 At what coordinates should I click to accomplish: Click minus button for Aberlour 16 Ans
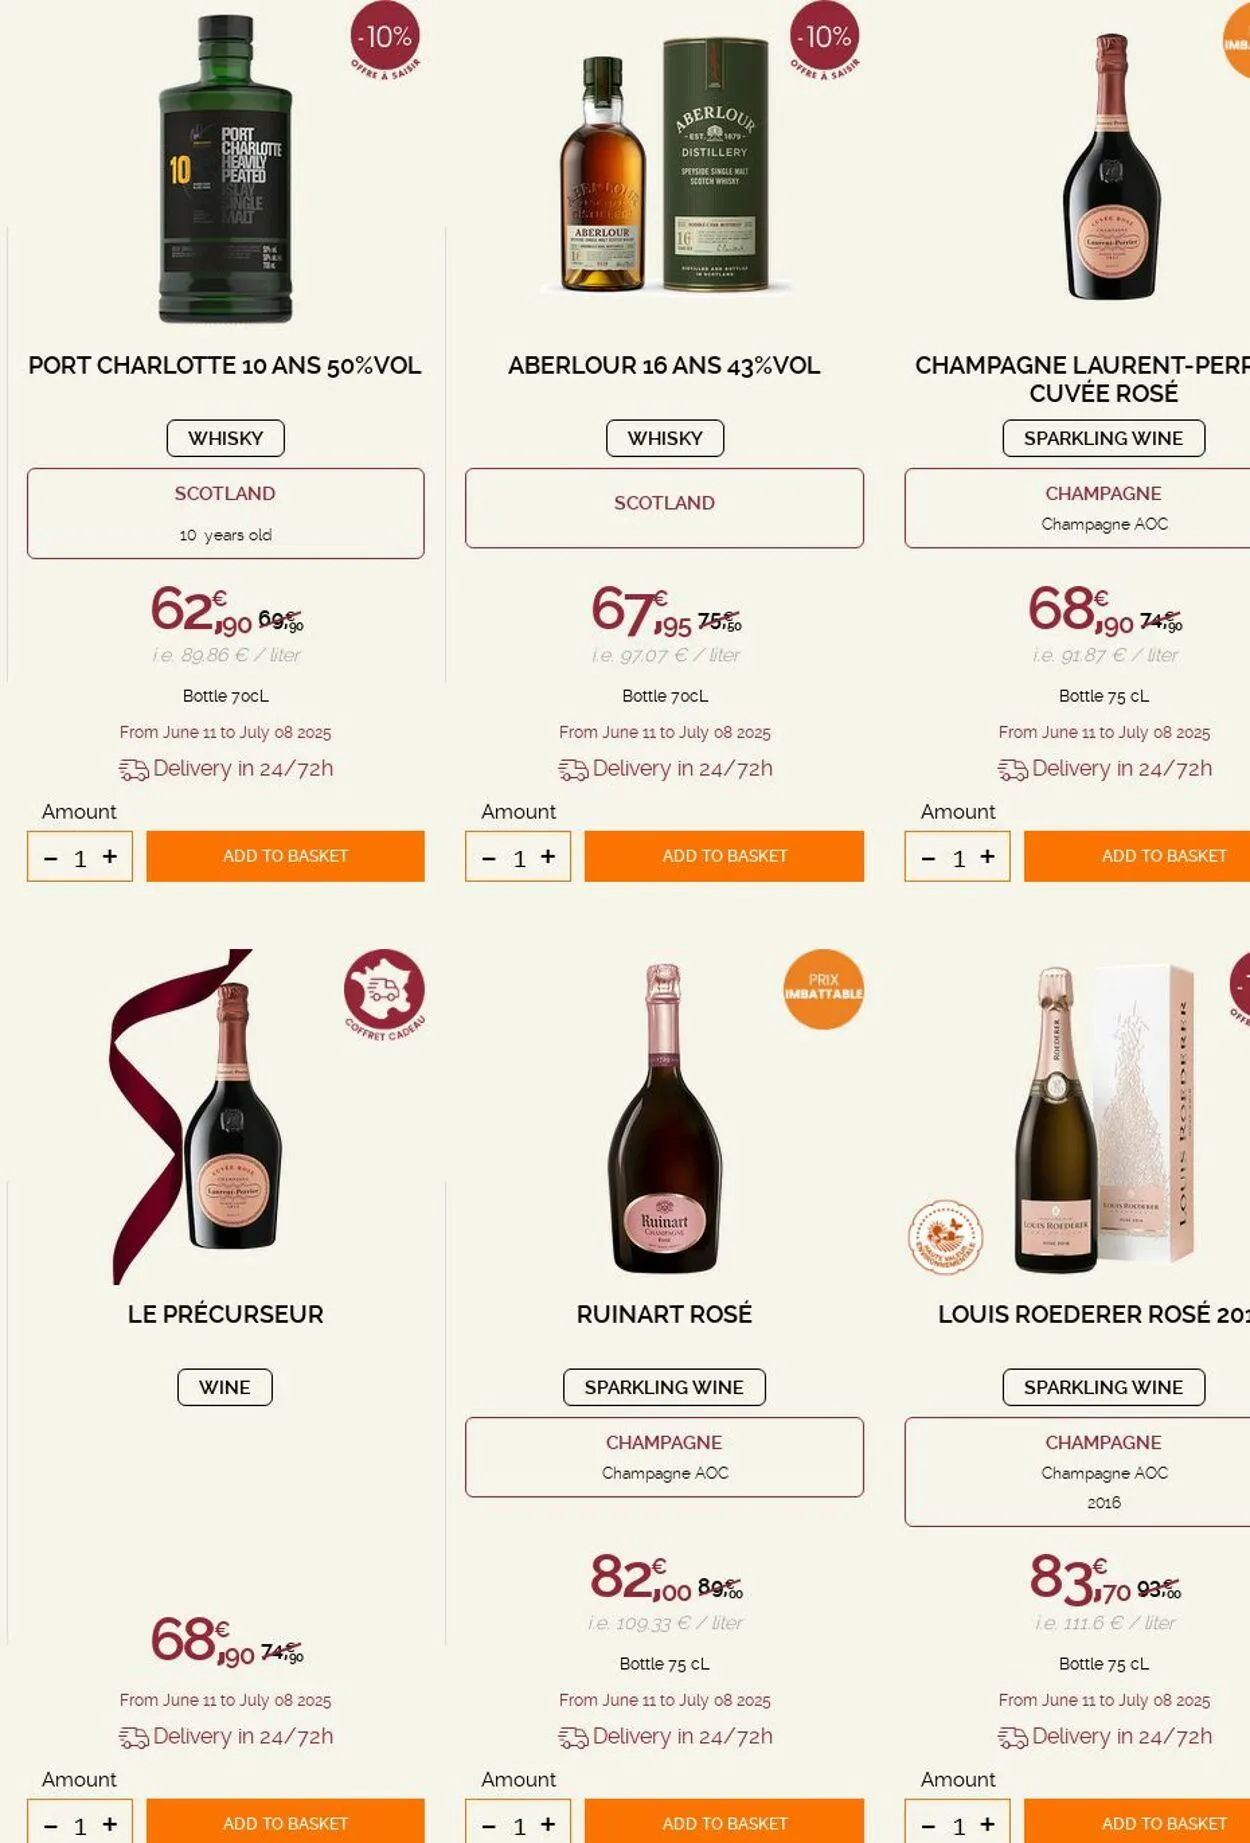pyautogui.click(x=489, y=858)
